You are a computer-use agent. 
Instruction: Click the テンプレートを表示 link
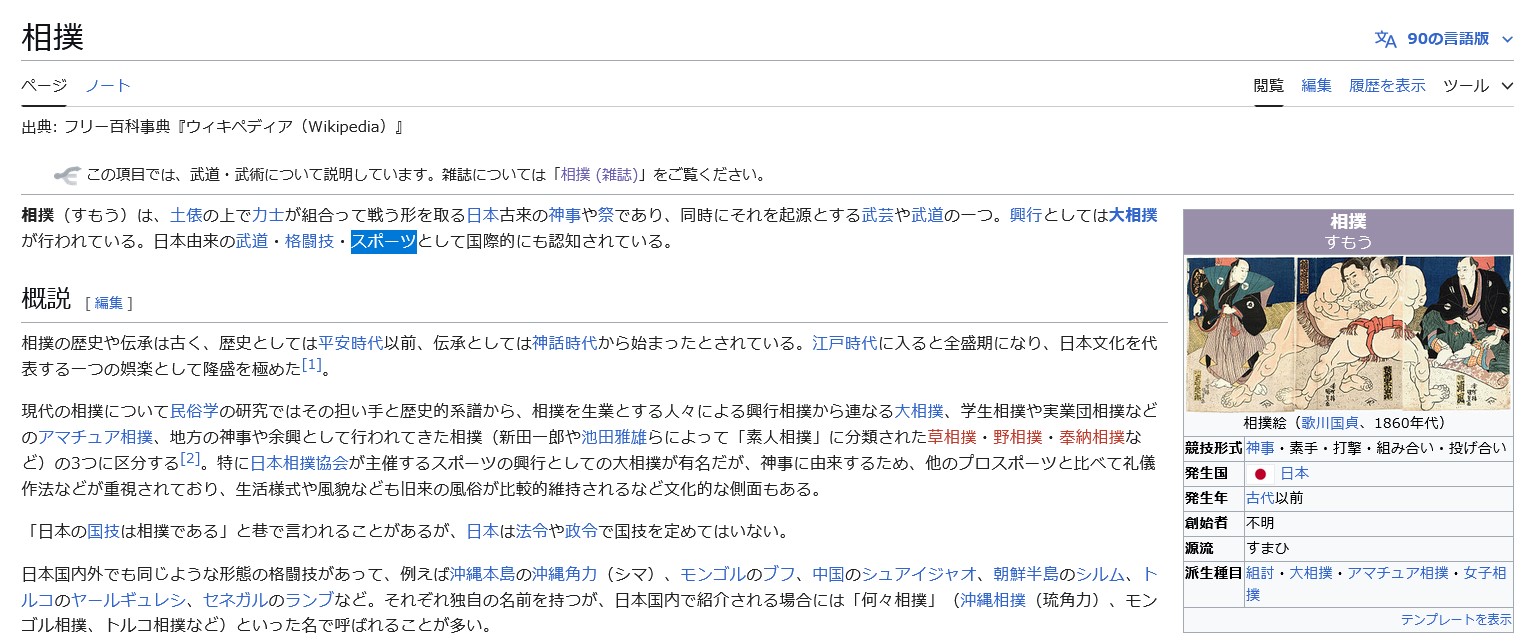tap(1456, 620)
